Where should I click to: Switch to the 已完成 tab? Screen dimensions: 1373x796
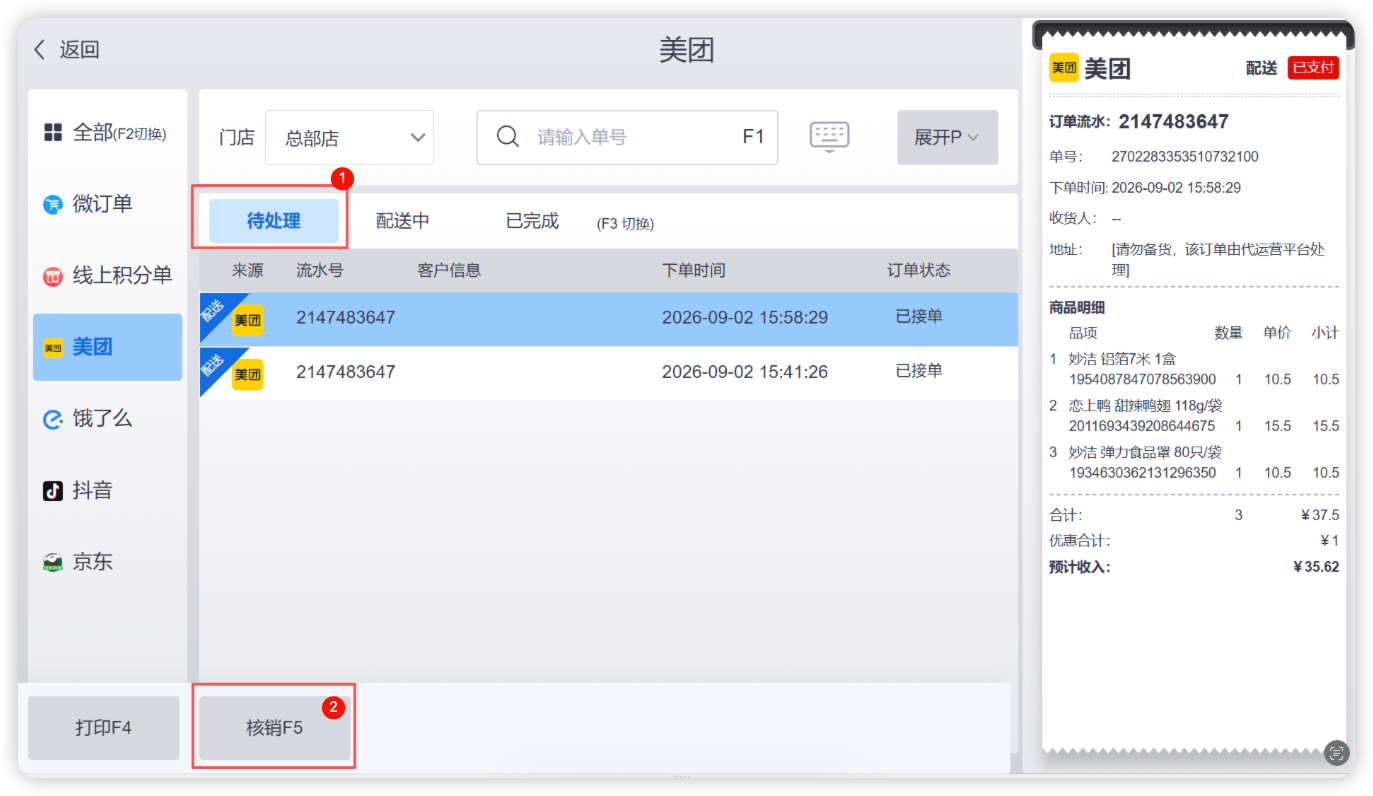[x=532, y=221]
